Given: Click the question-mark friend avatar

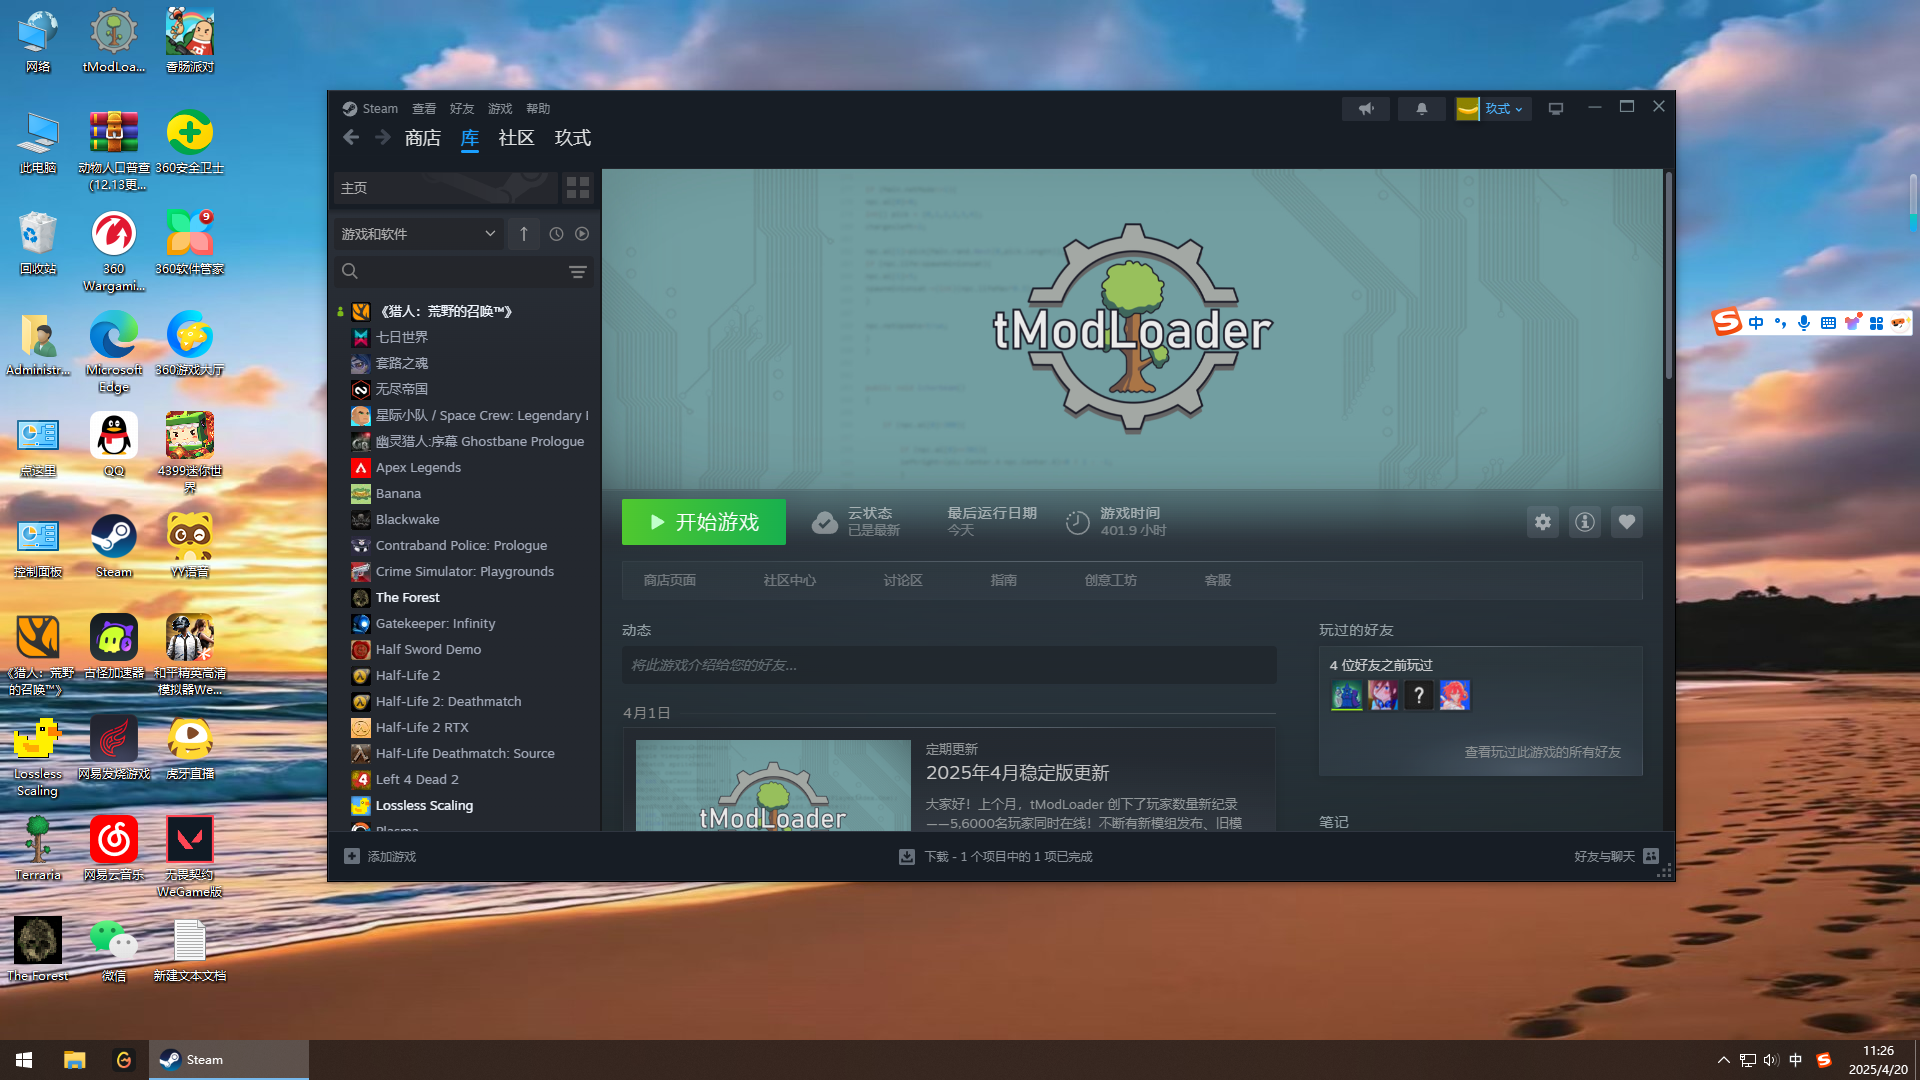Looking at the screenshot, I should (1418, 695).
